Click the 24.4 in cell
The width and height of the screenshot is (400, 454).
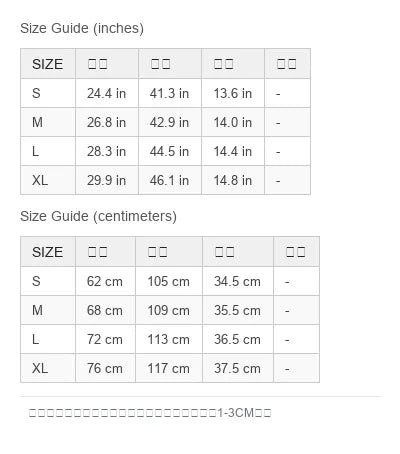click(x=107, y=93)
